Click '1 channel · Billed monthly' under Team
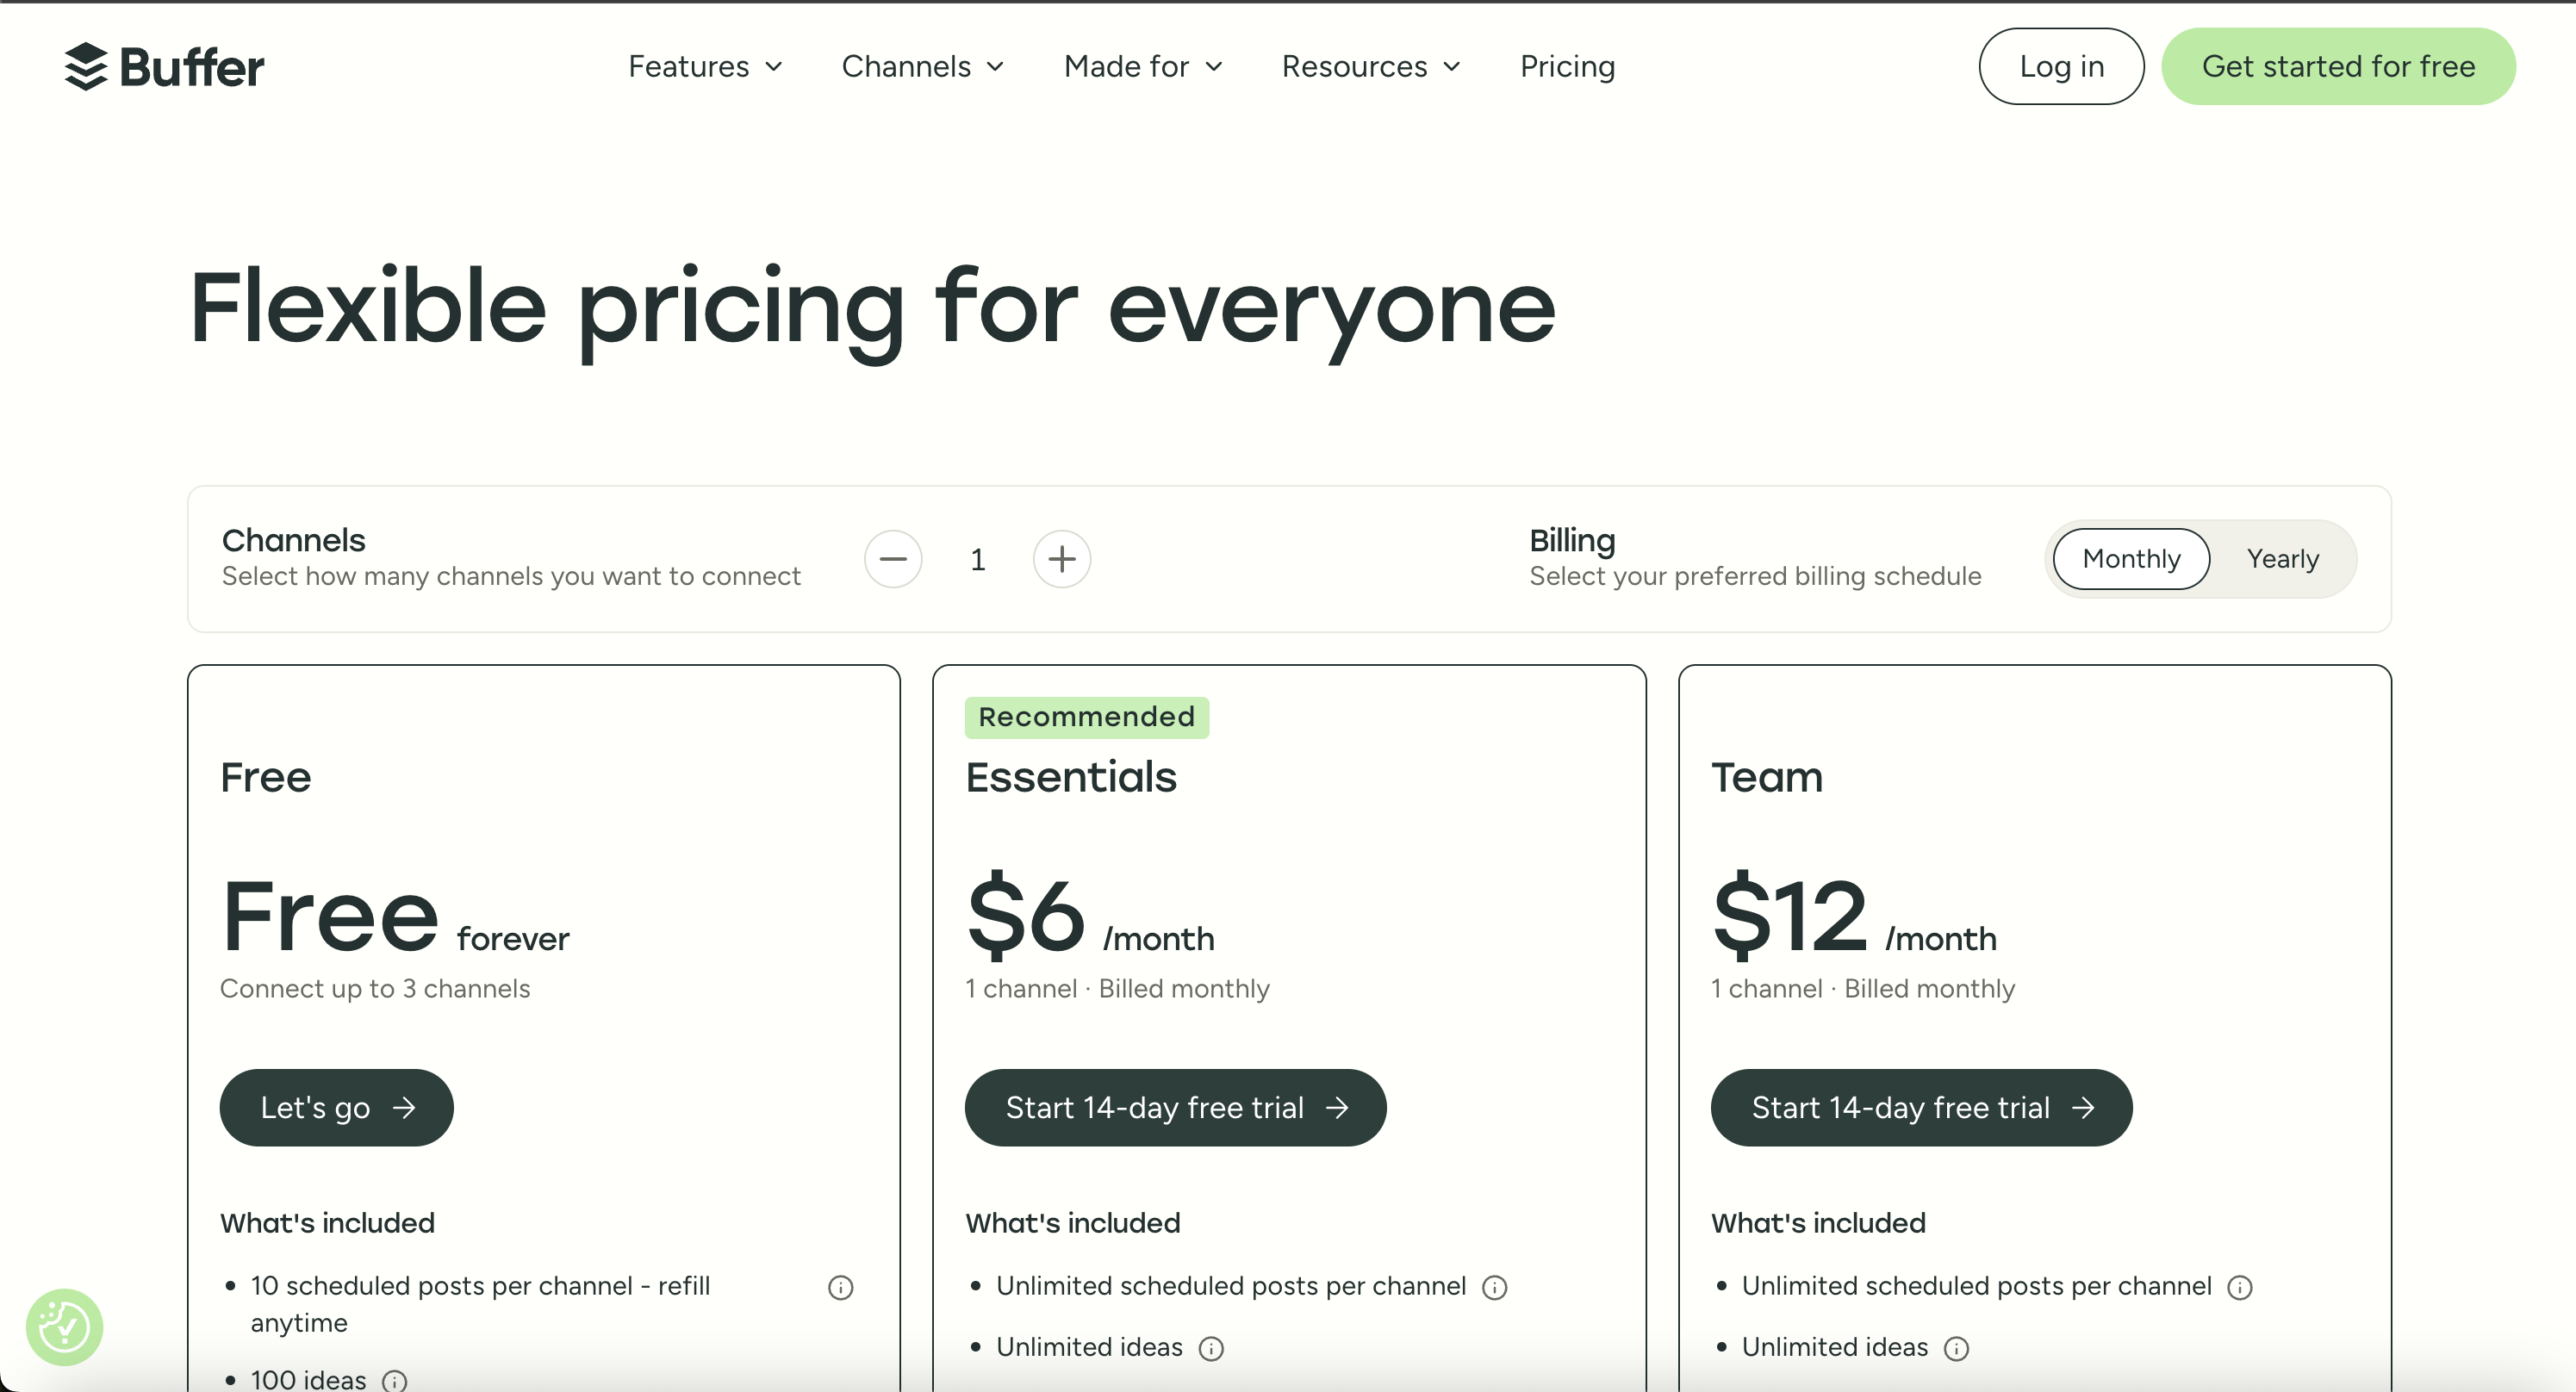Image resolution: width=2576 pixels, height=1392 pixels. pos(1863,988)
